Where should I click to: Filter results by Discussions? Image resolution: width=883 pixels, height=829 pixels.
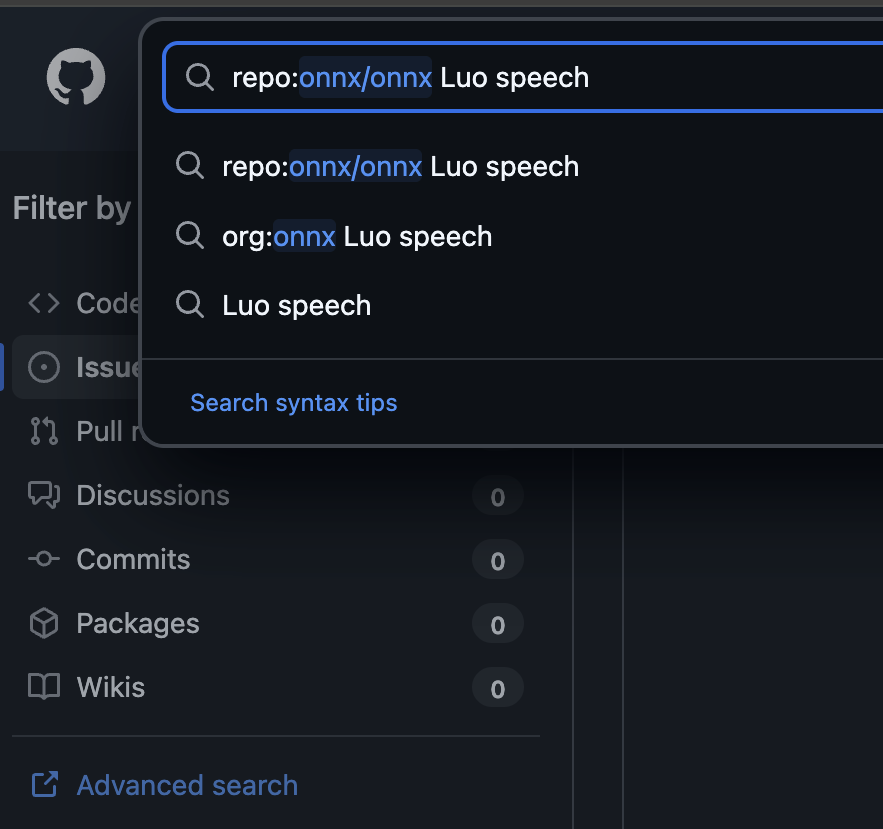pyautogui.click(x=153, y=495)
